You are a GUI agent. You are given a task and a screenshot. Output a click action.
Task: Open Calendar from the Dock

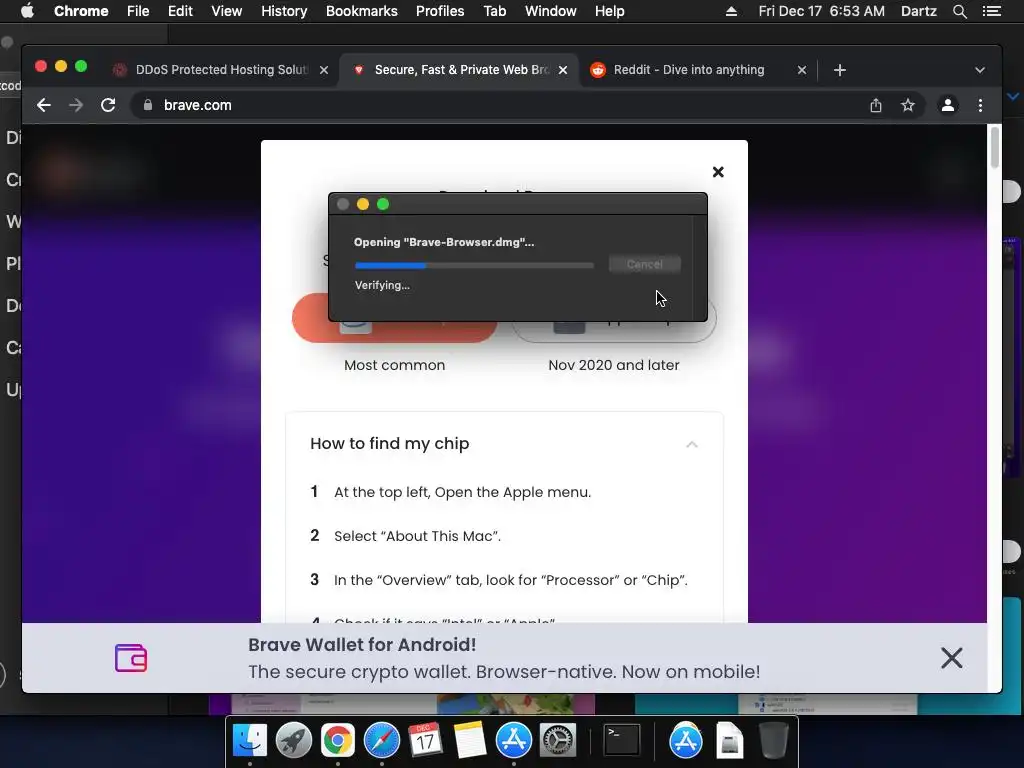tap(425, 741)
